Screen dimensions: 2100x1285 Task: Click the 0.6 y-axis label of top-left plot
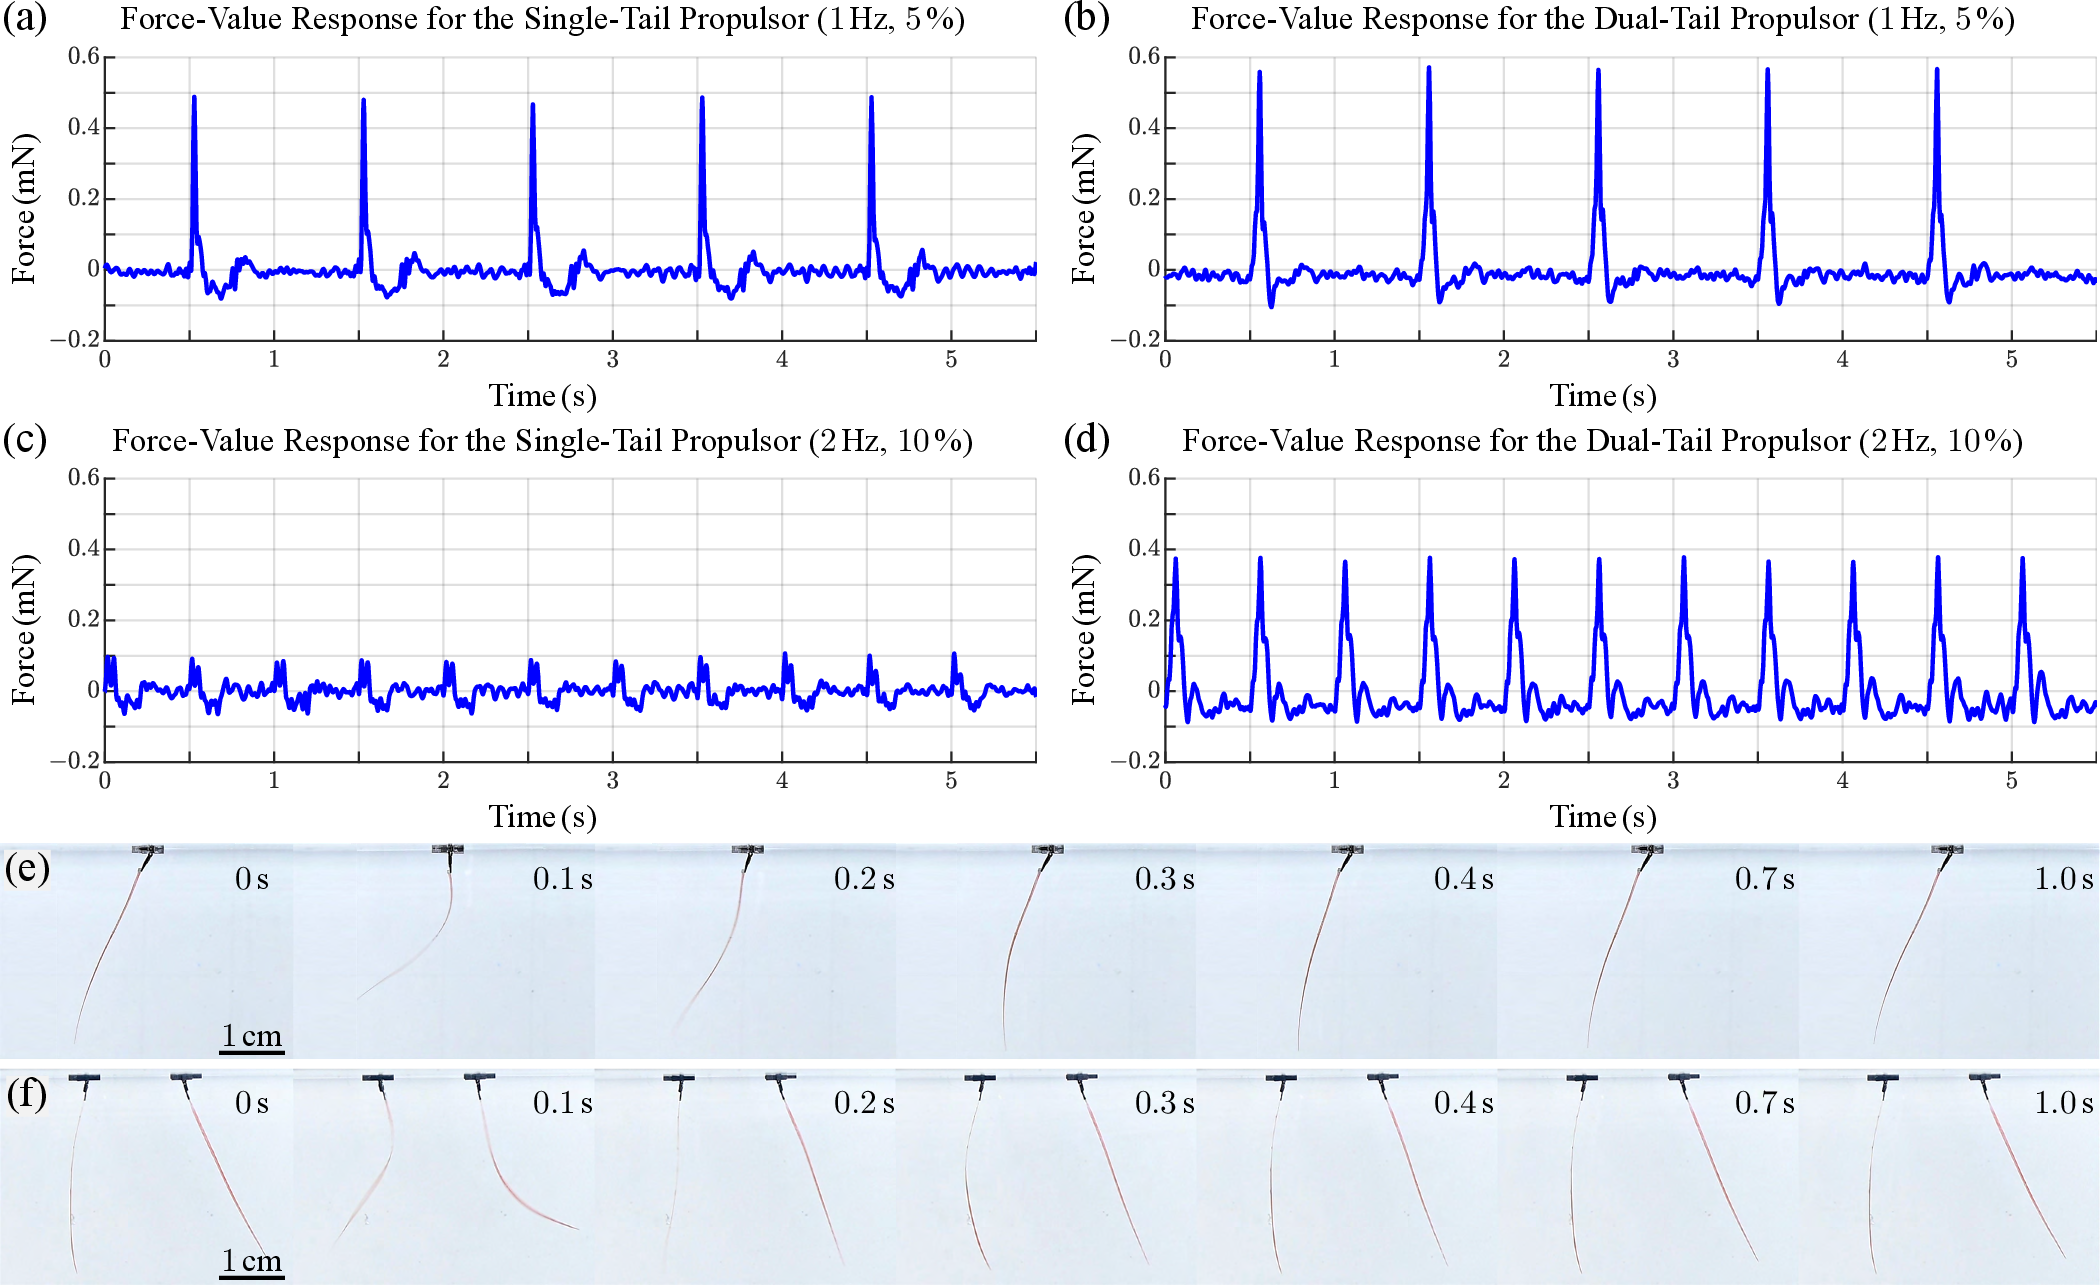(x=84, y=56)
